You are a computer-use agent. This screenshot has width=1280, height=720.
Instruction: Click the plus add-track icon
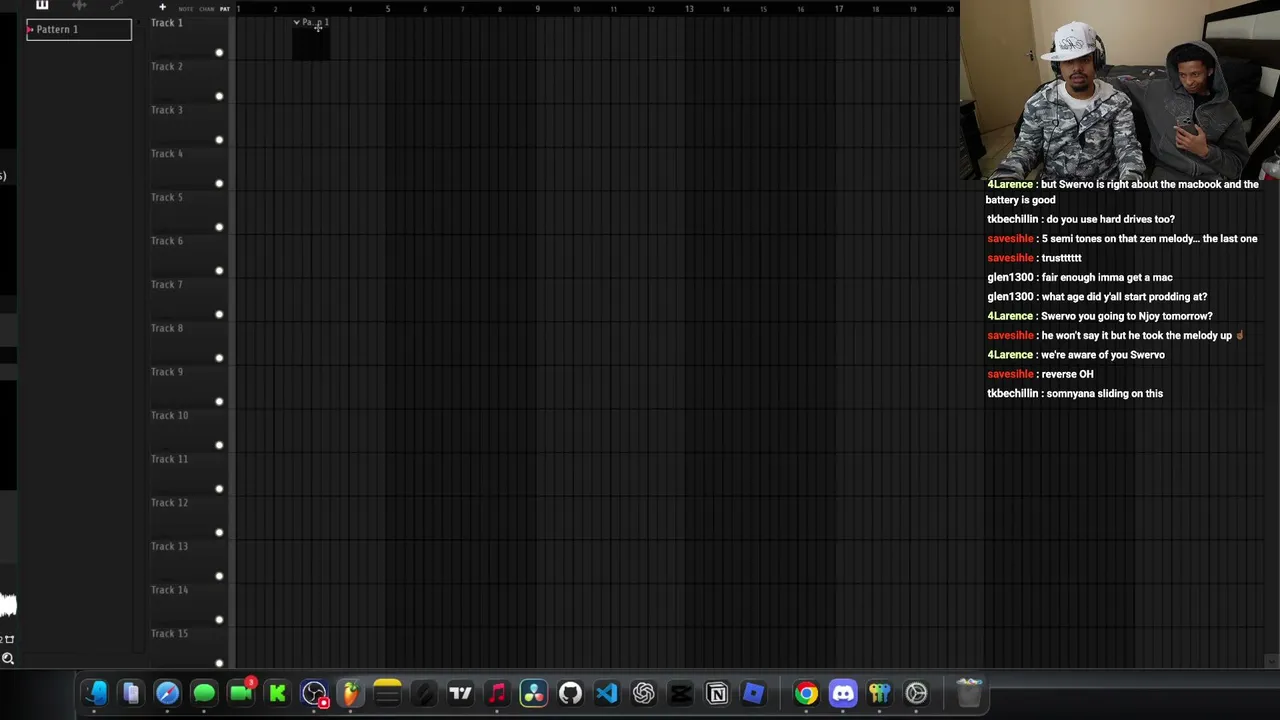162,8
